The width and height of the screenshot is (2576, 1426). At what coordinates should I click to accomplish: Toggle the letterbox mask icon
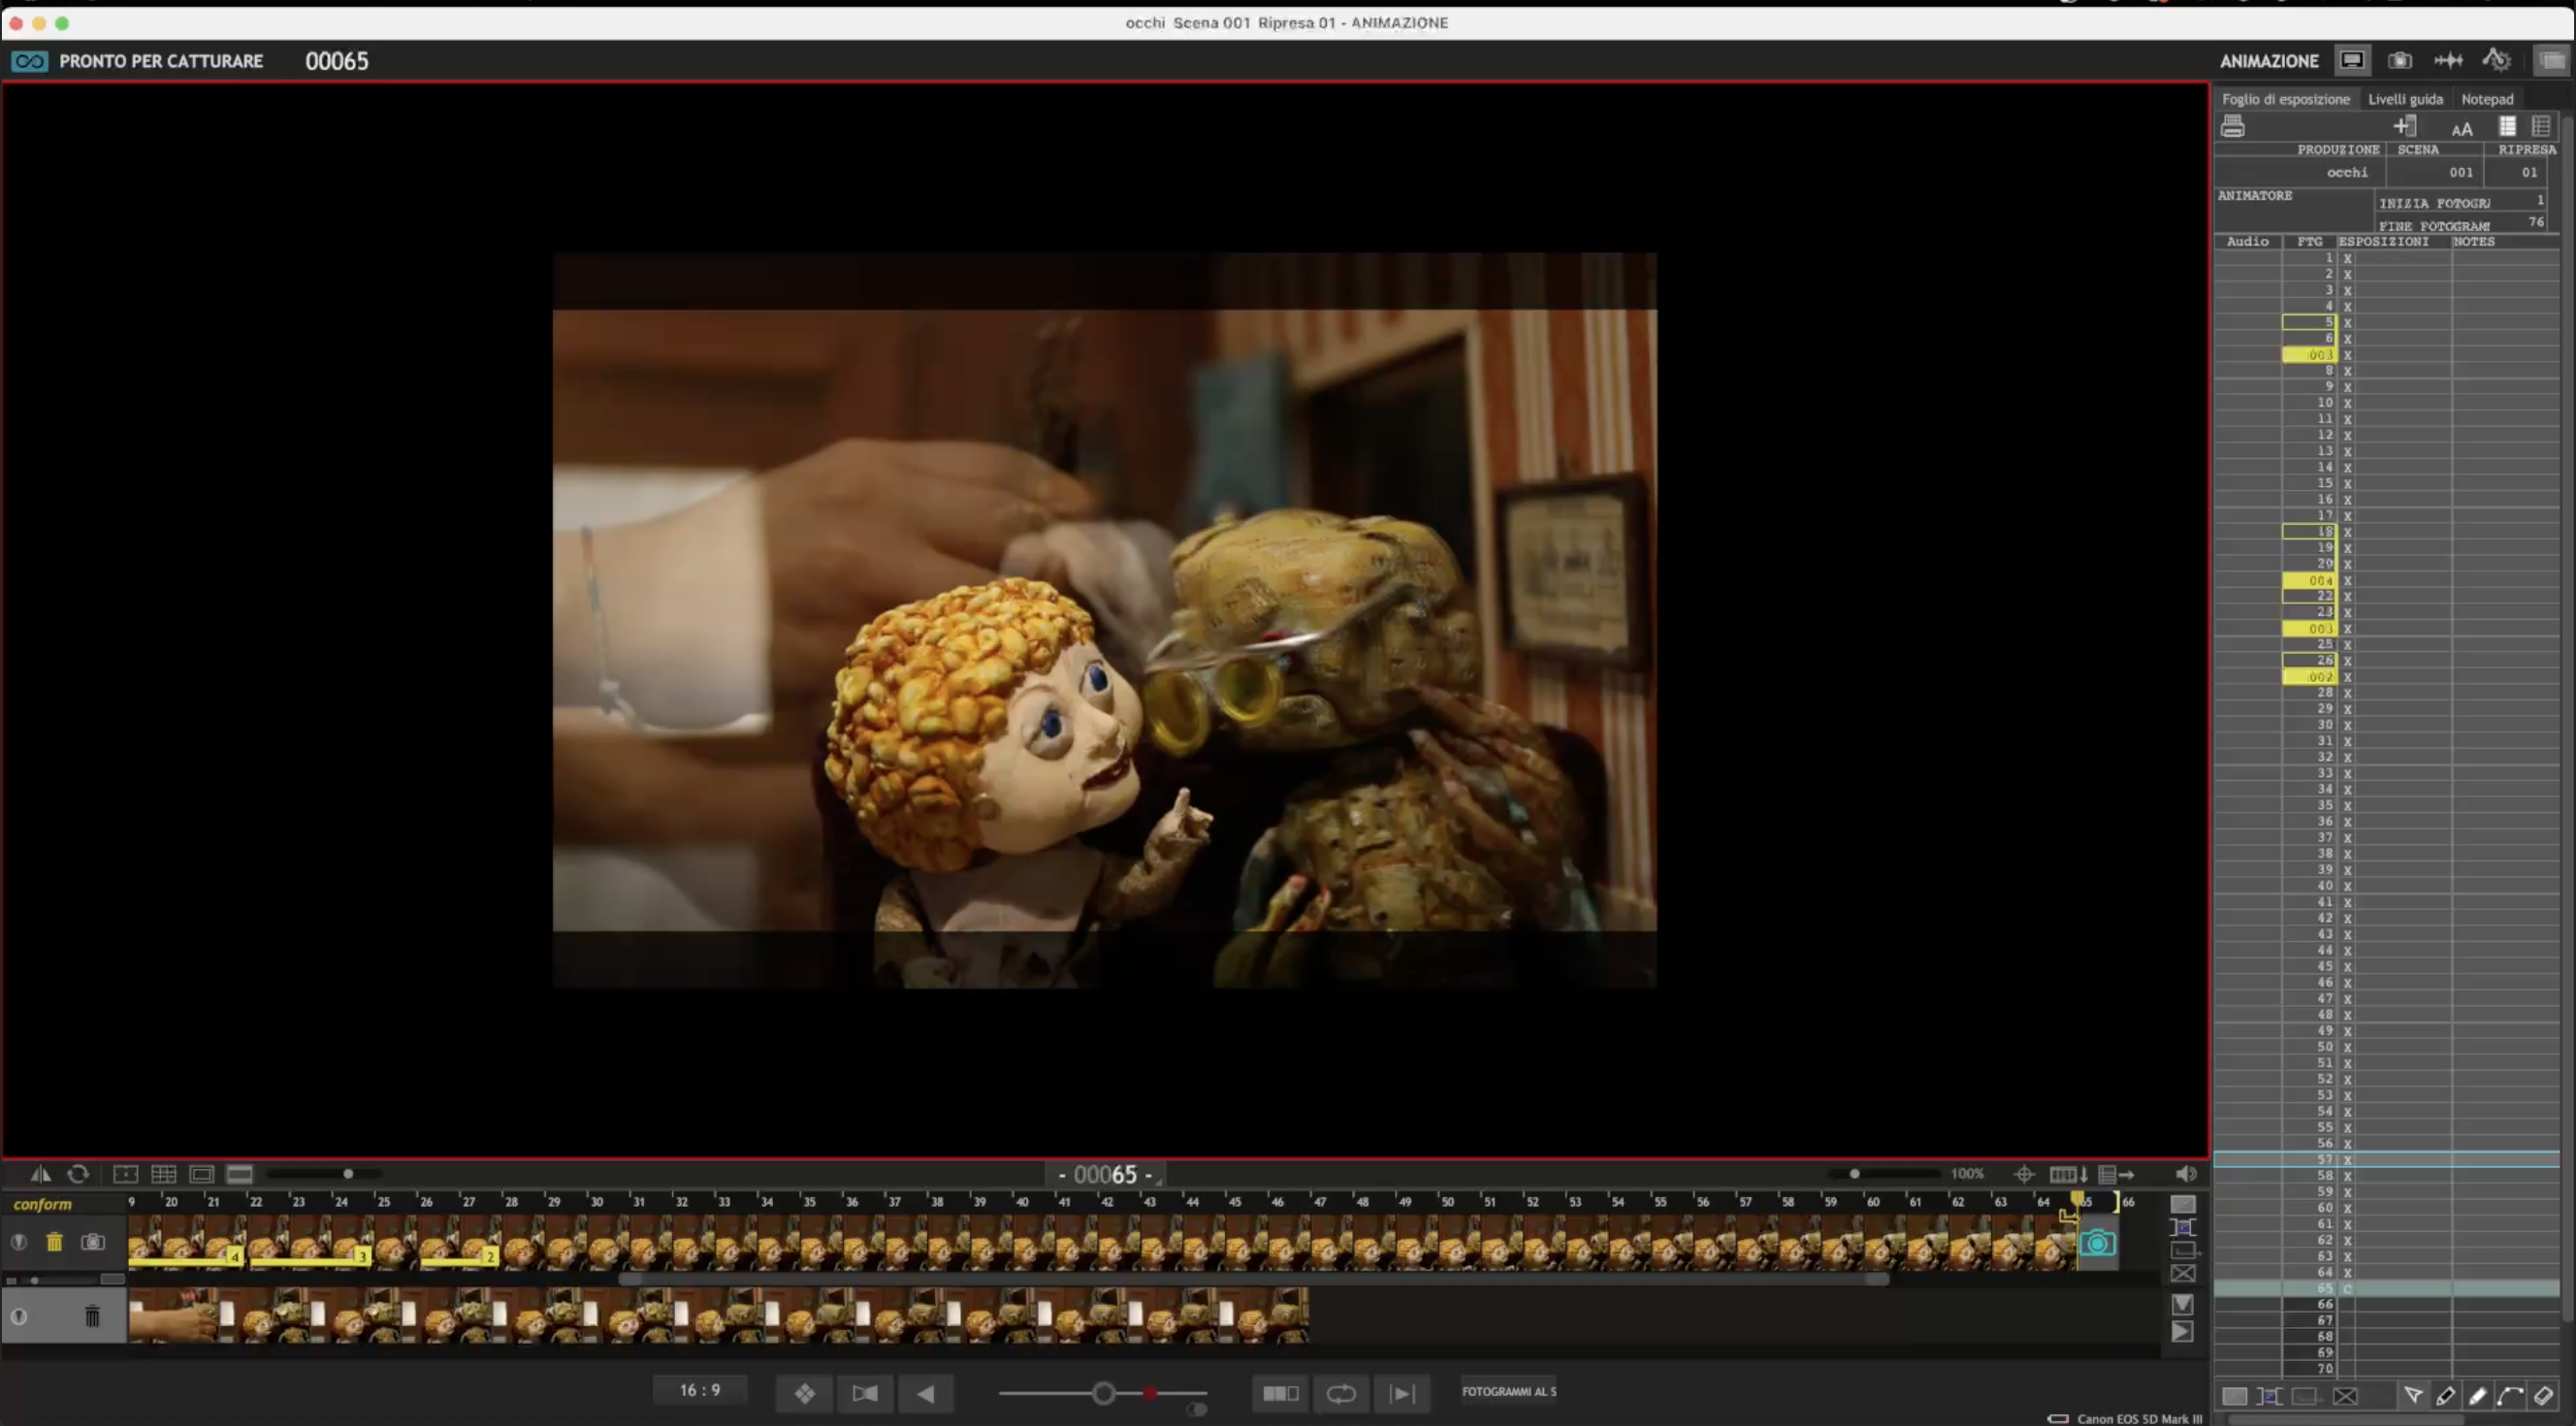(x=239, y=1173)
